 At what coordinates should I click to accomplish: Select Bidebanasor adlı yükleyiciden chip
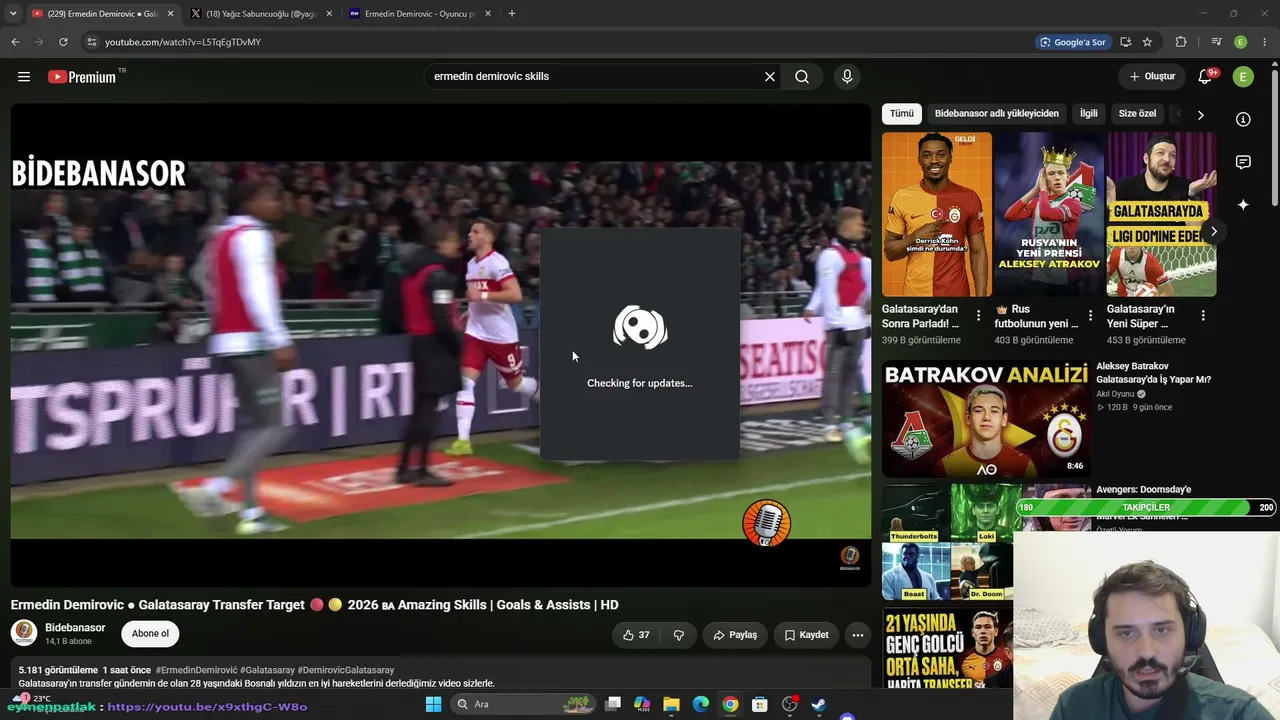[x=996, y=114]
